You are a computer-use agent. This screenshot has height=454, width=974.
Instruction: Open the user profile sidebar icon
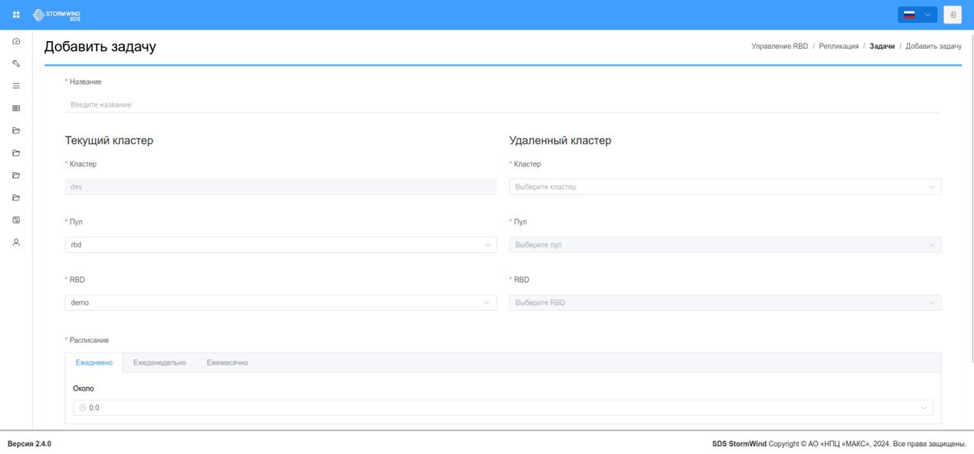click(x=16, y=242)
